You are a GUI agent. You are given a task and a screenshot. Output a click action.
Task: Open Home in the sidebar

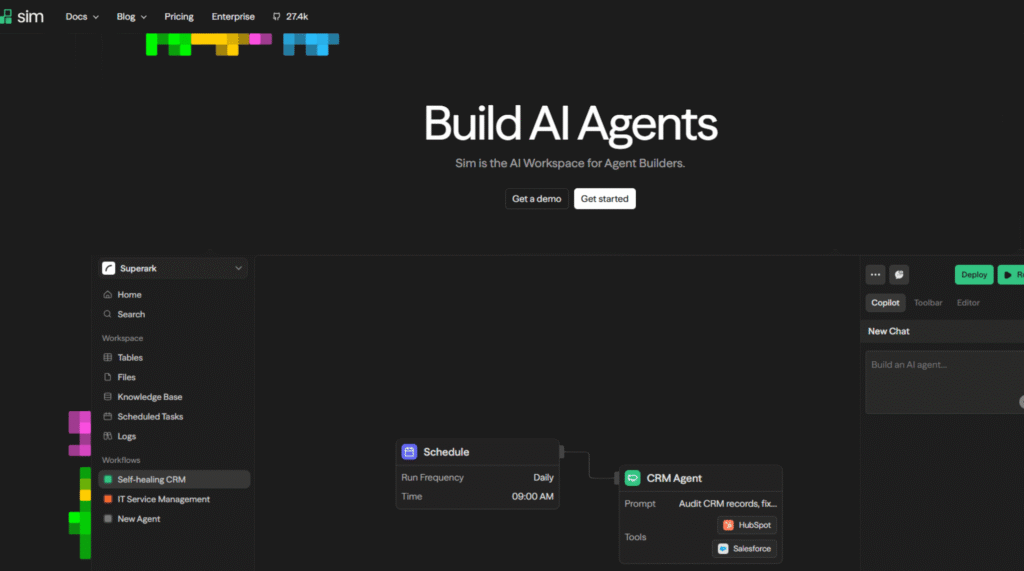pos(129,295)
